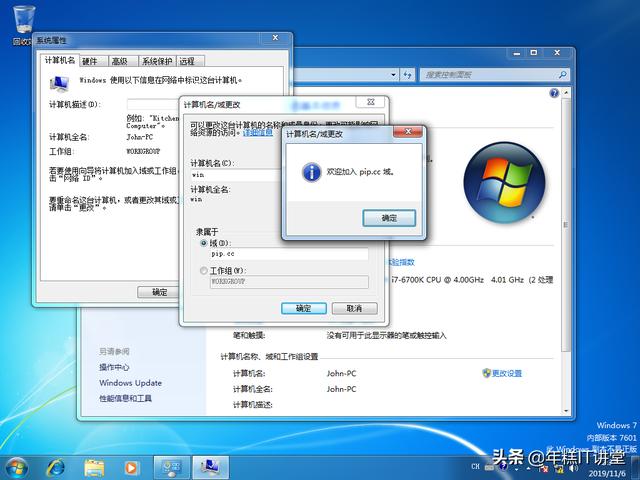This screenshot has width=640, height=480.
Task: Switch to the 系统保护 tab
Action: (157, 61)
